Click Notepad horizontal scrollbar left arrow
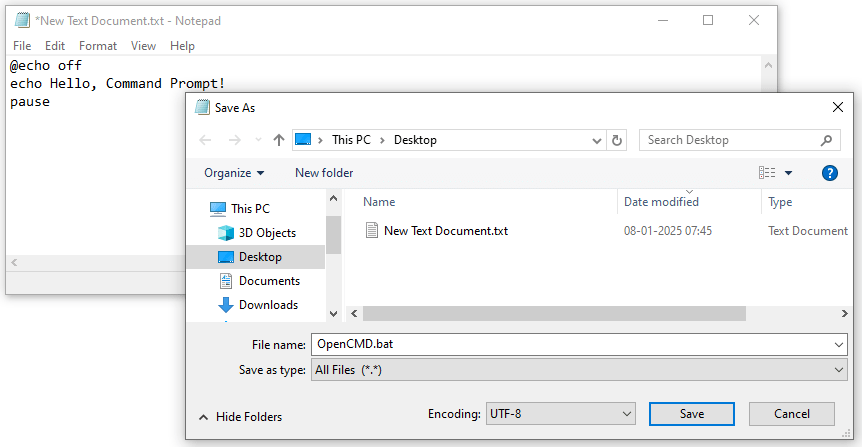This screenshot has width=862, height=447. coord(14,263)
